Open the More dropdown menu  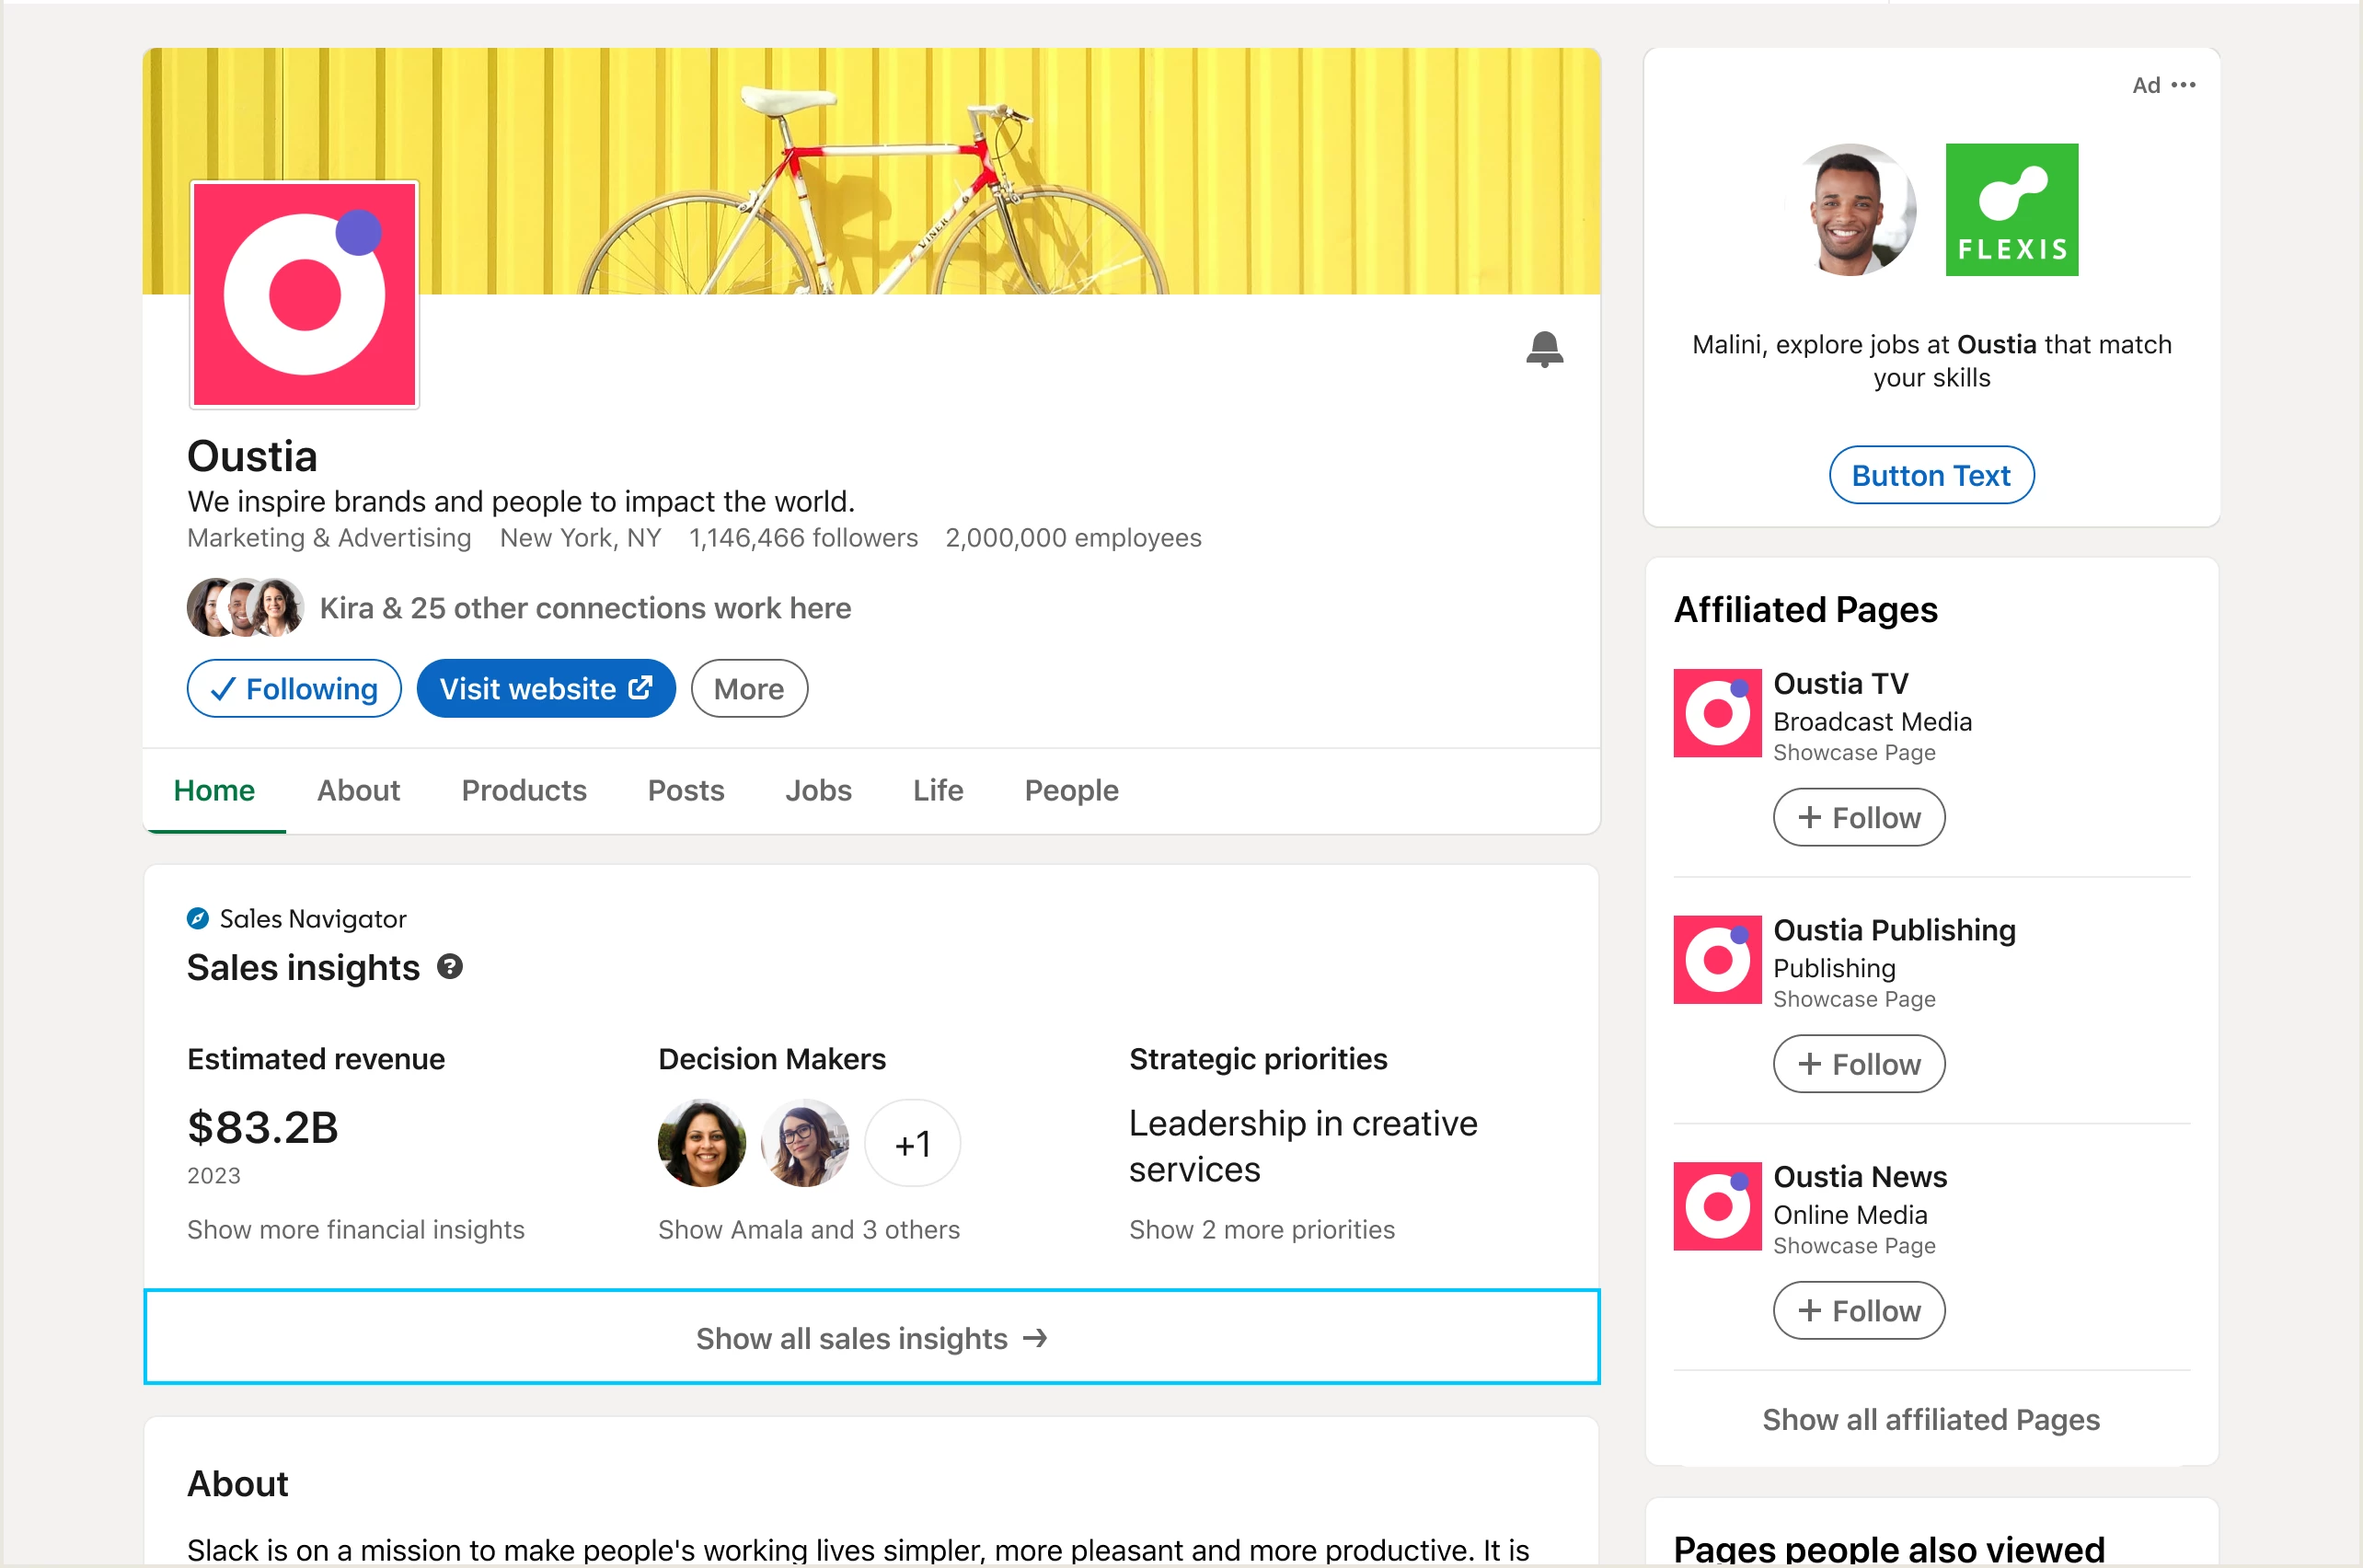749,689
